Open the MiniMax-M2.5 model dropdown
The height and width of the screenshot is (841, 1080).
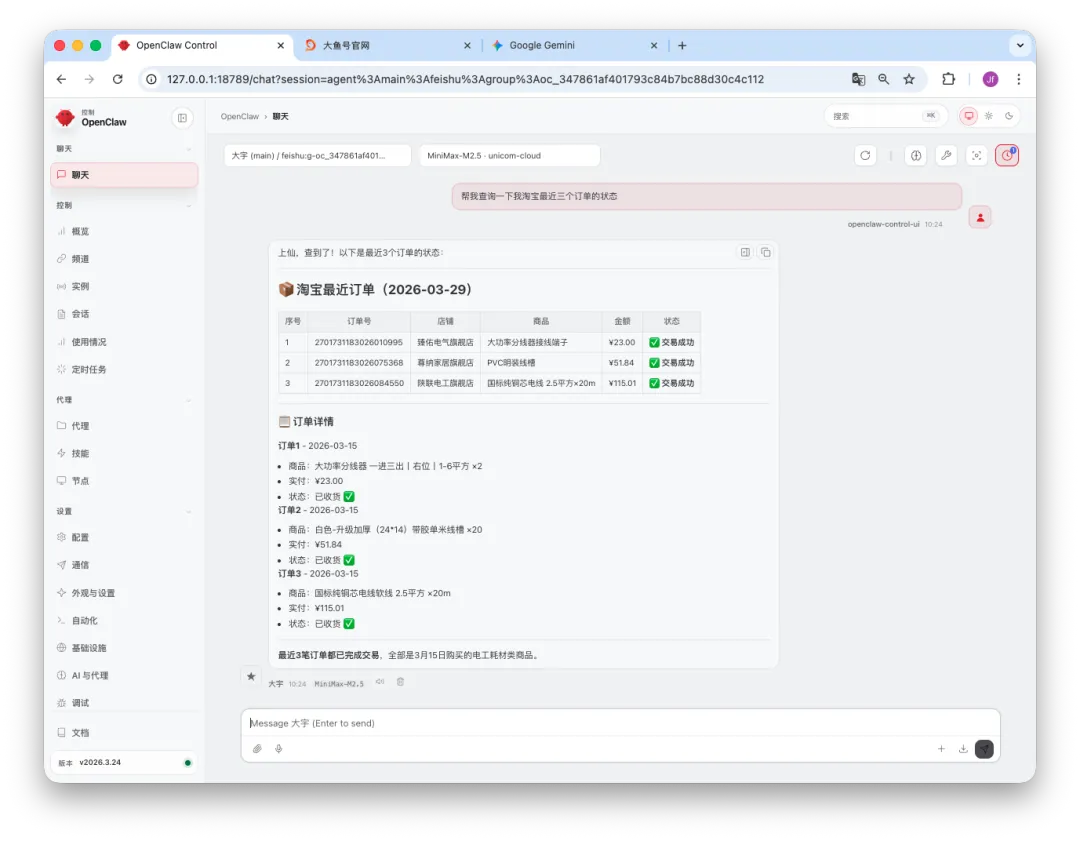point(510,156)
